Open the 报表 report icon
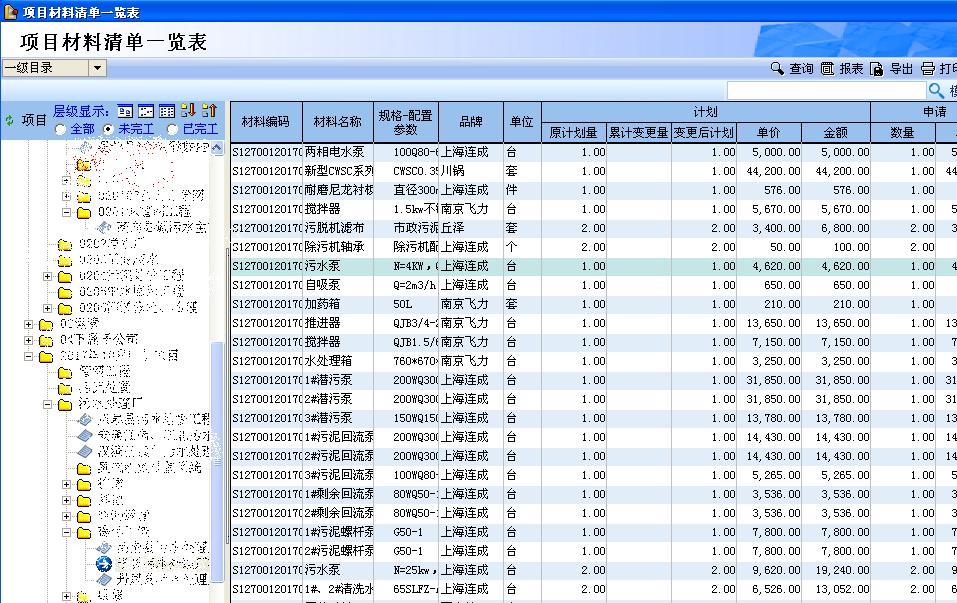Screen dimensions: 957x603 click(x=827, y=69)
